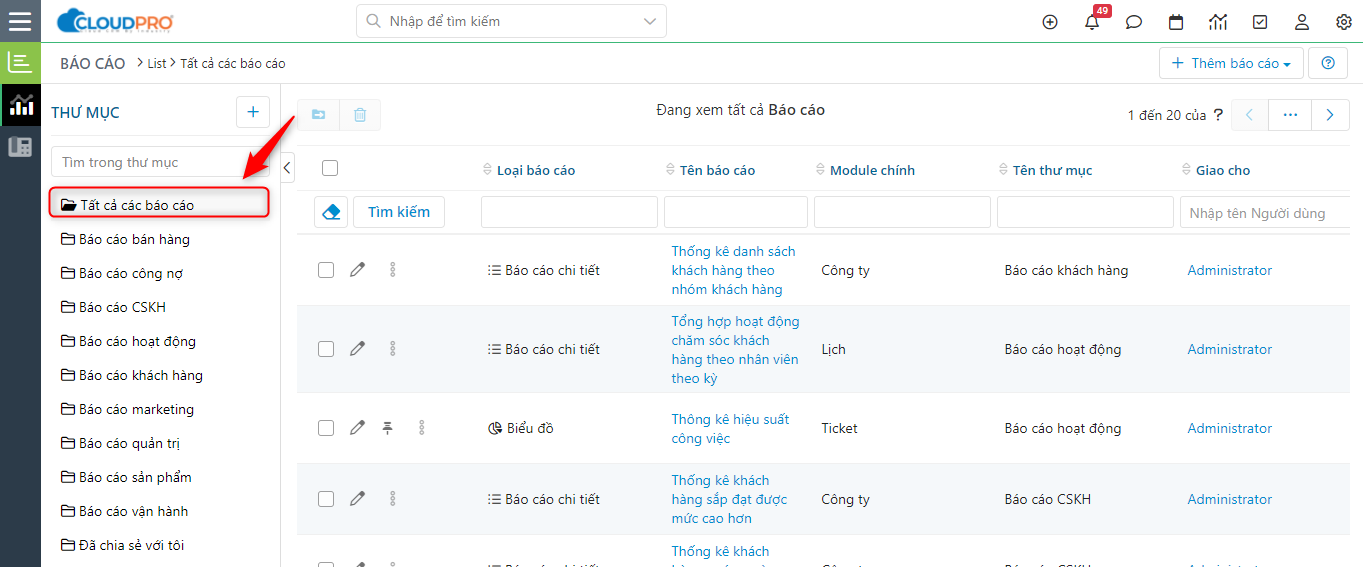The image size is (1363, 567).
Task: Open the search box dropdown arrow
Action: tap(650, 21)
